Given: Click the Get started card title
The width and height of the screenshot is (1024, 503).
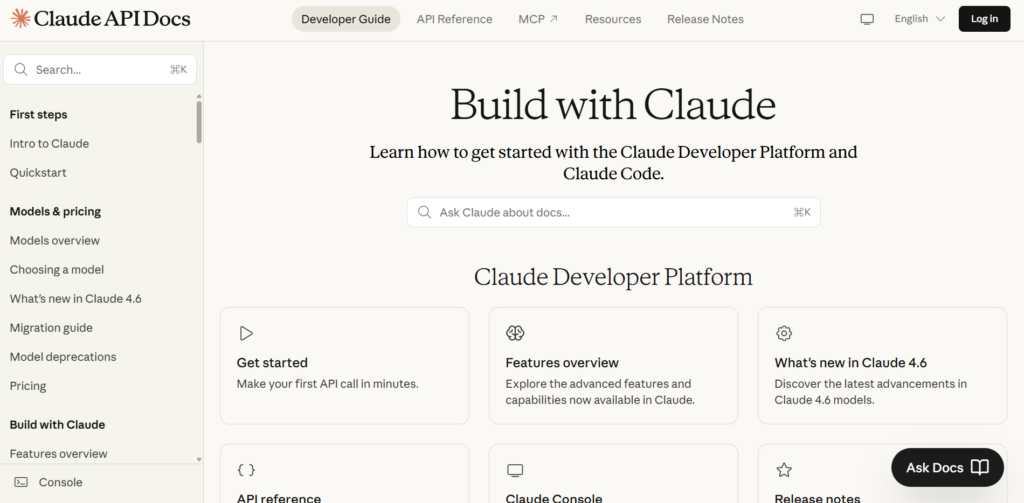Looking at the screenshot, I should [272, 363].
